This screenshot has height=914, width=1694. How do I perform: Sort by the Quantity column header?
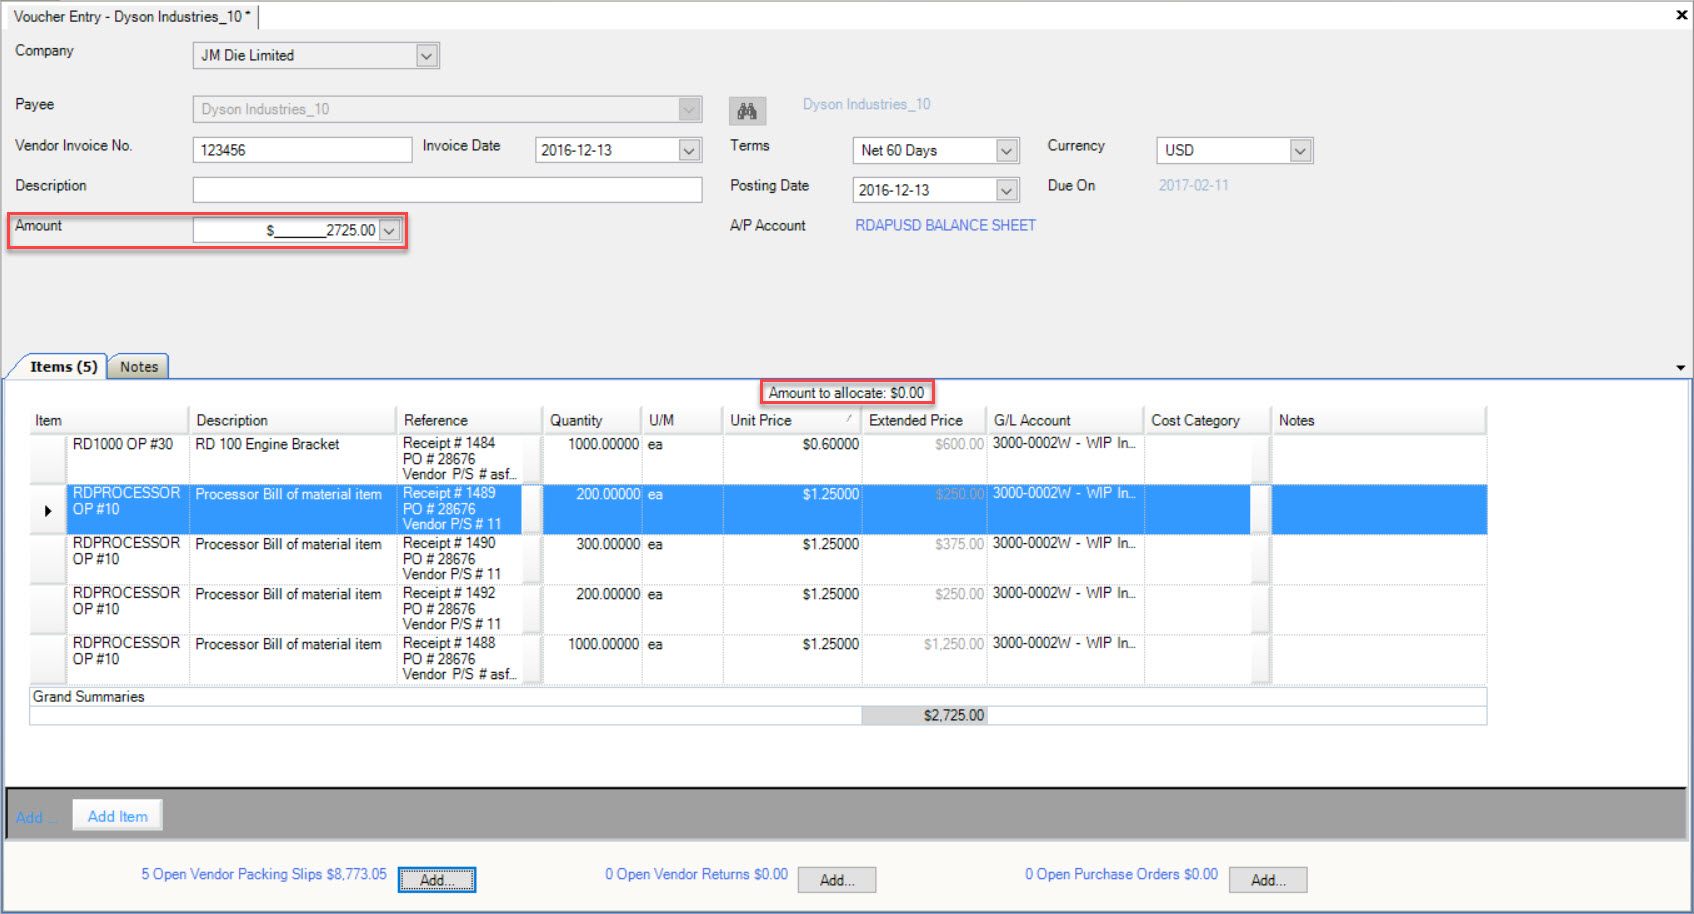[592, 420]
